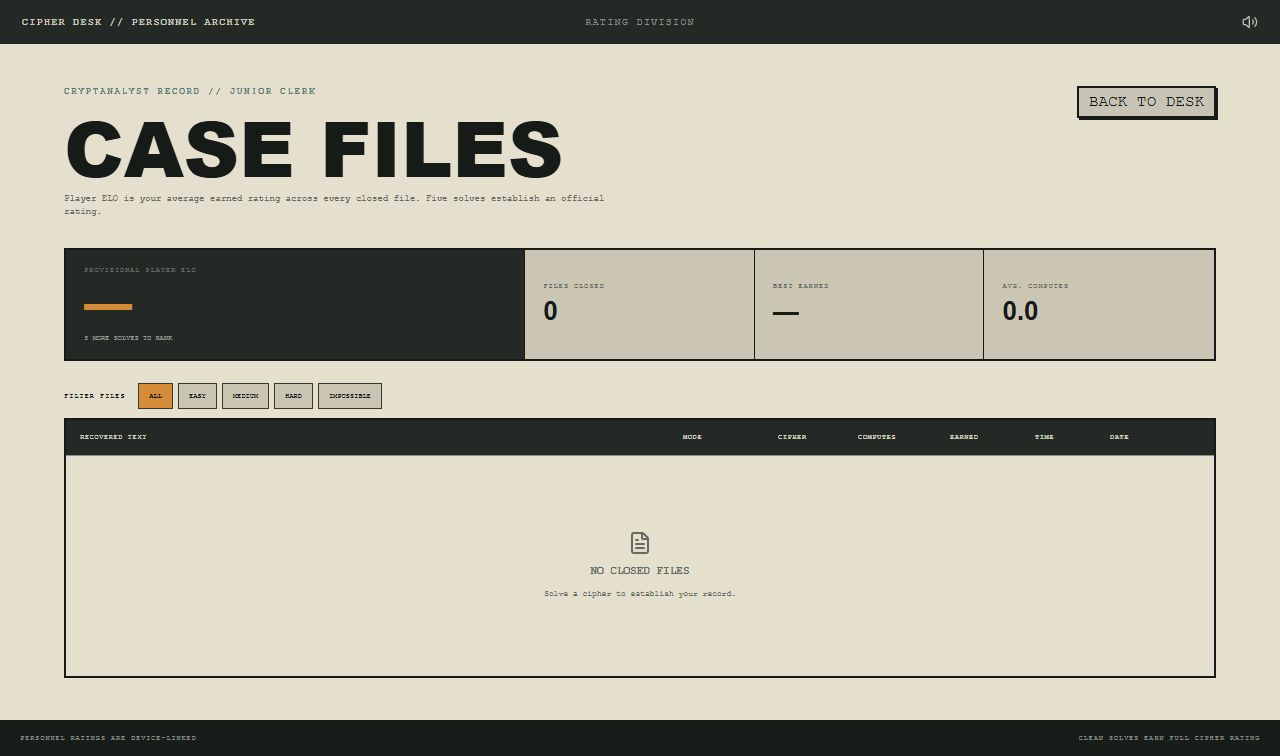Sort table by TIME column

pos(1044,437)
